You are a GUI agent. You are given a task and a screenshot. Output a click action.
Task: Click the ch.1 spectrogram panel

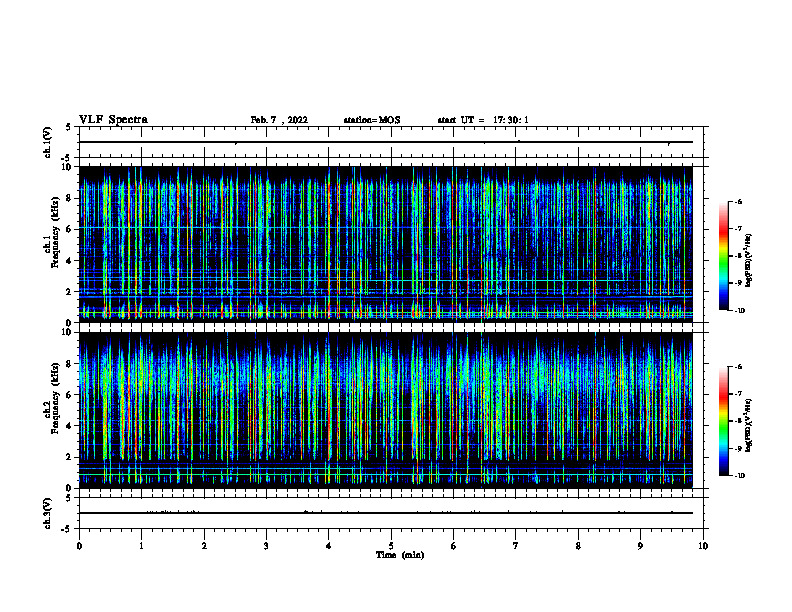point(386,244)
